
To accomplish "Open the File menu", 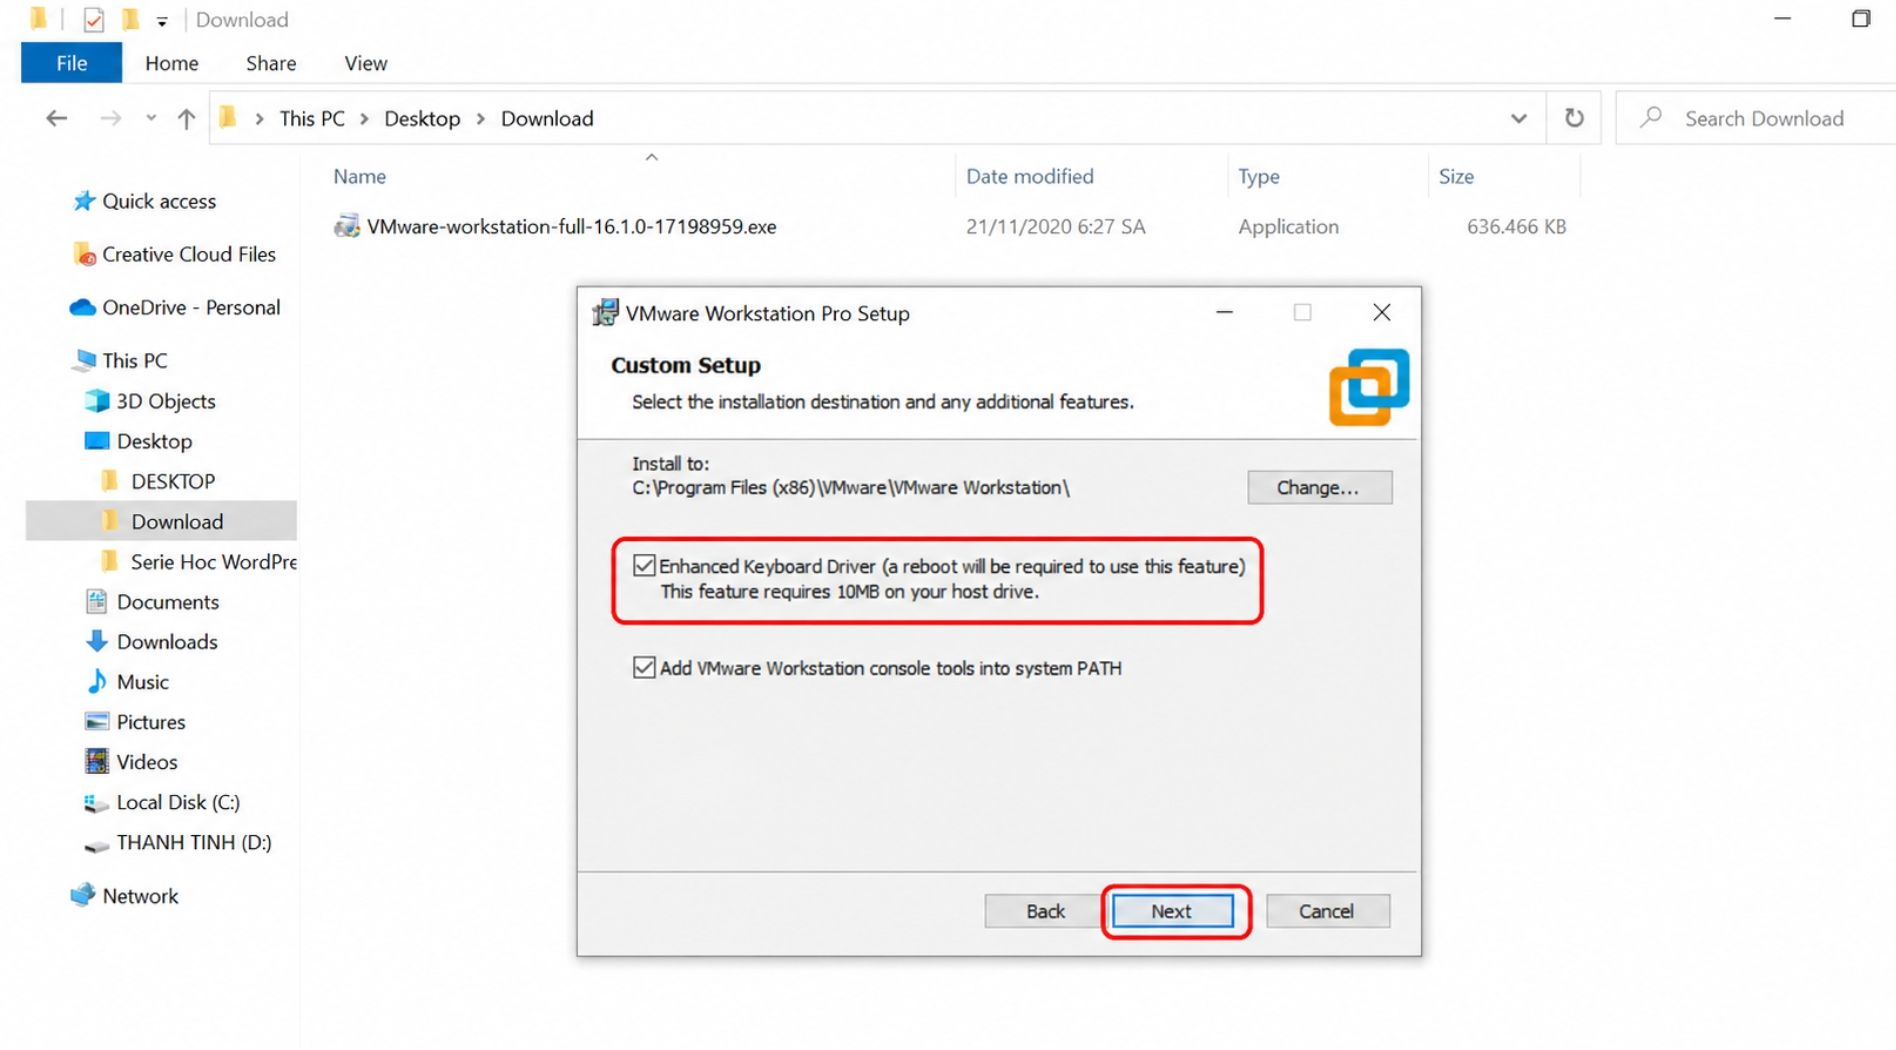I will click(x=71, y=63).
